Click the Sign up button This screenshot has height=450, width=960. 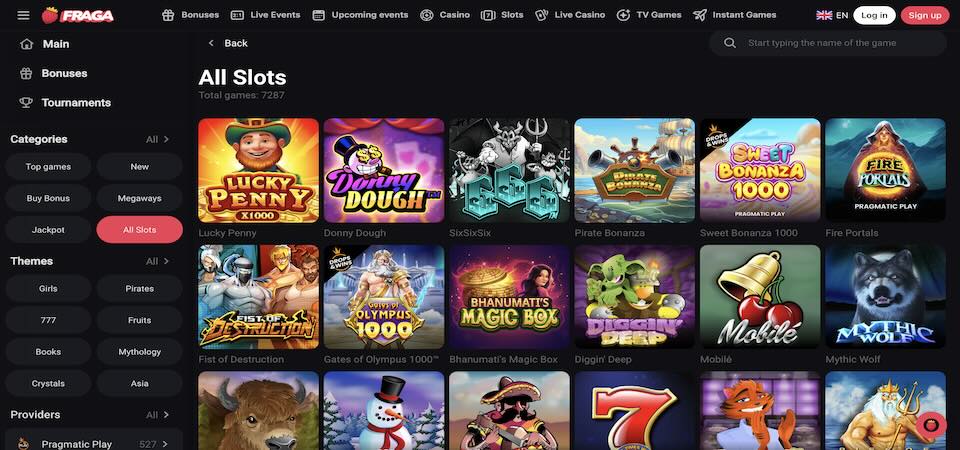click(924, 15)
